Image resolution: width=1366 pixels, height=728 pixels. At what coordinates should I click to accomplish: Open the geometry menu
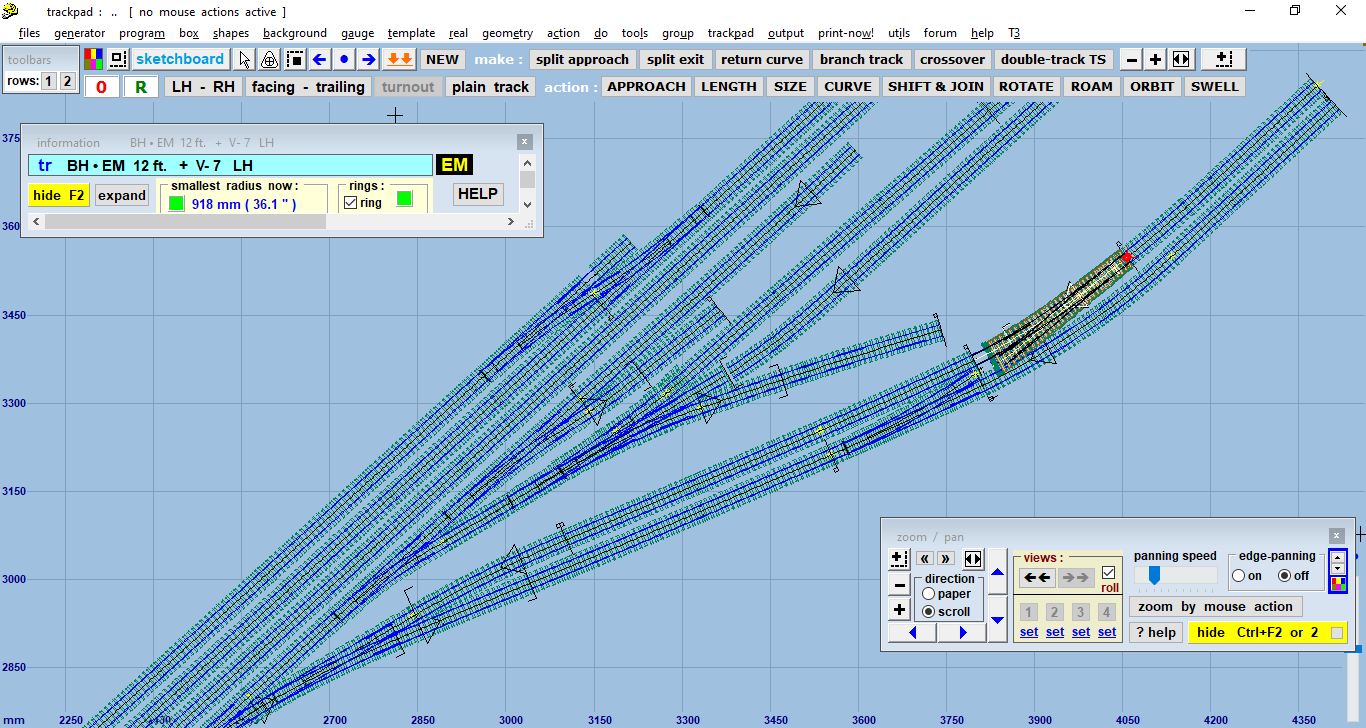point(507,33)
